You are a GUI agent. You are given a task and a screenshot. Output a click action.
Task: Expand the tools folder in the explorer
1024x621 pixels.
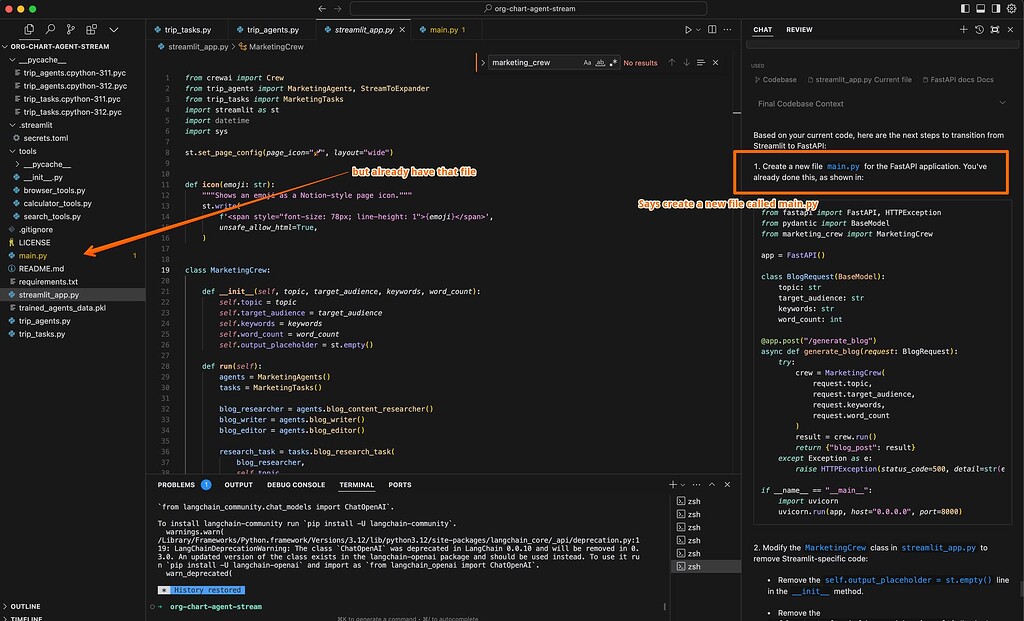[x=30, y=151]
